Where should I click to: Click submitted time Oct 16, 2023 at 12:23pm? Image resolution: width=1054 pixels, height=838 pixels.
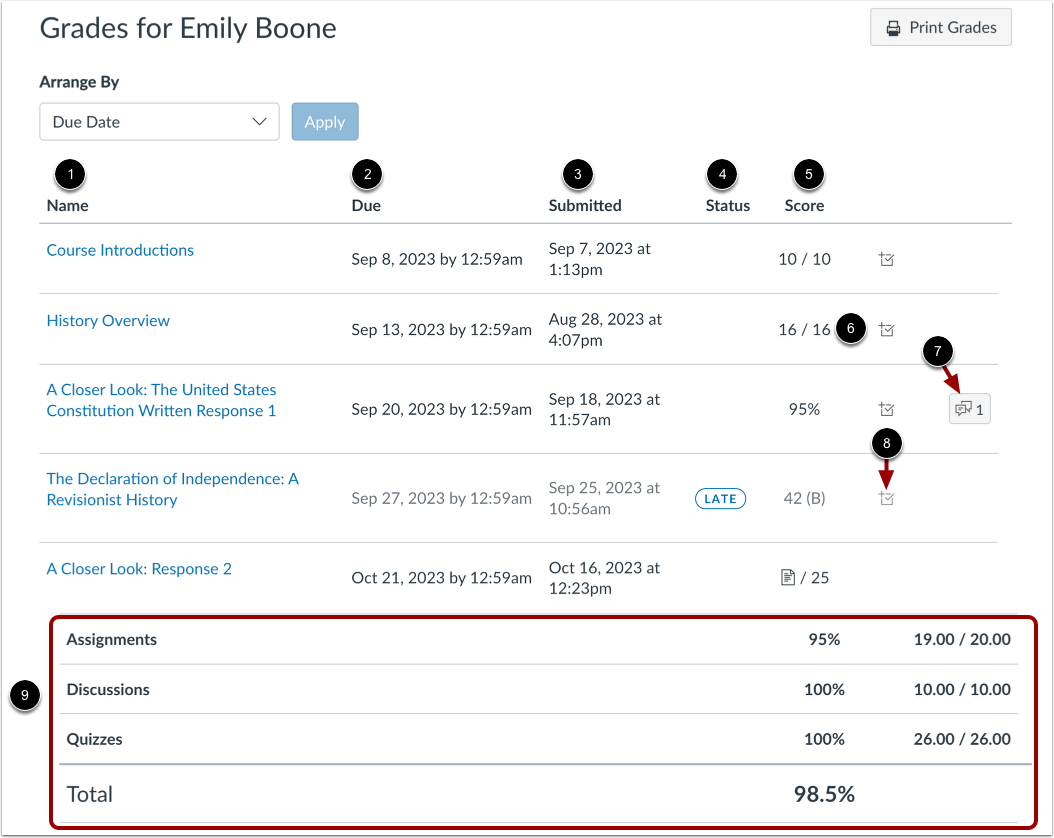pyautogui.click(x=604, y=577)
